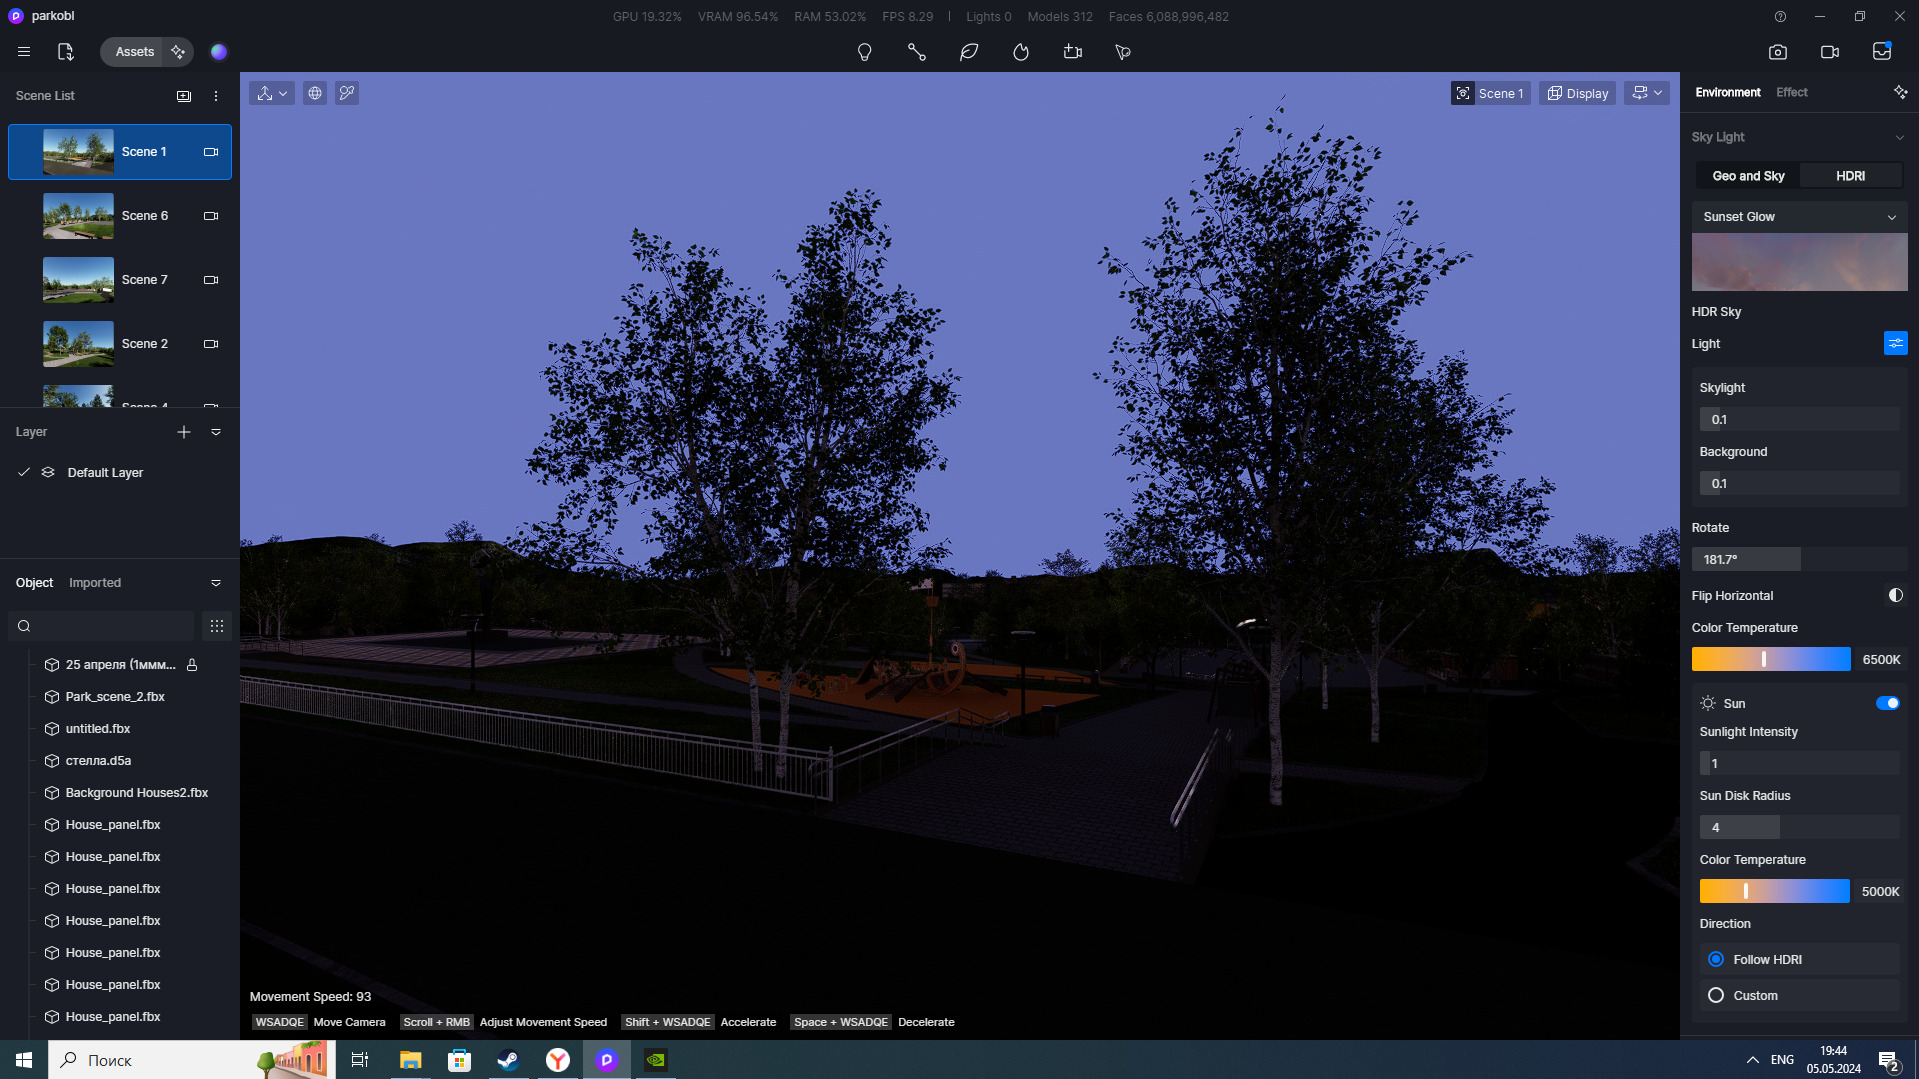Select the annotation cursor tool

[1123, 52]
